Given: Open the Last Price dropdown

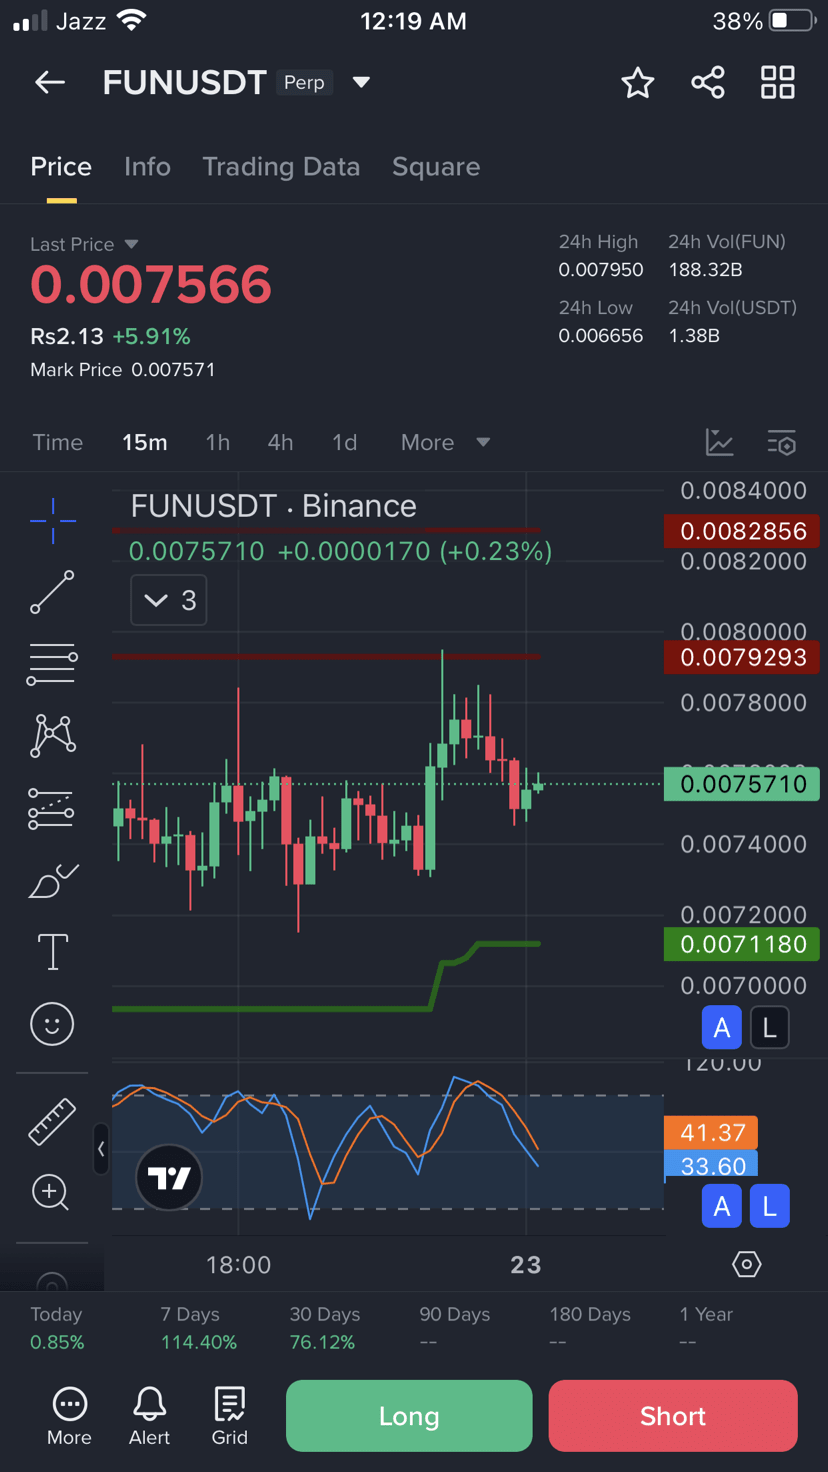Looking at the screenshot, I should pyautogui.click(x=84, y=244).
